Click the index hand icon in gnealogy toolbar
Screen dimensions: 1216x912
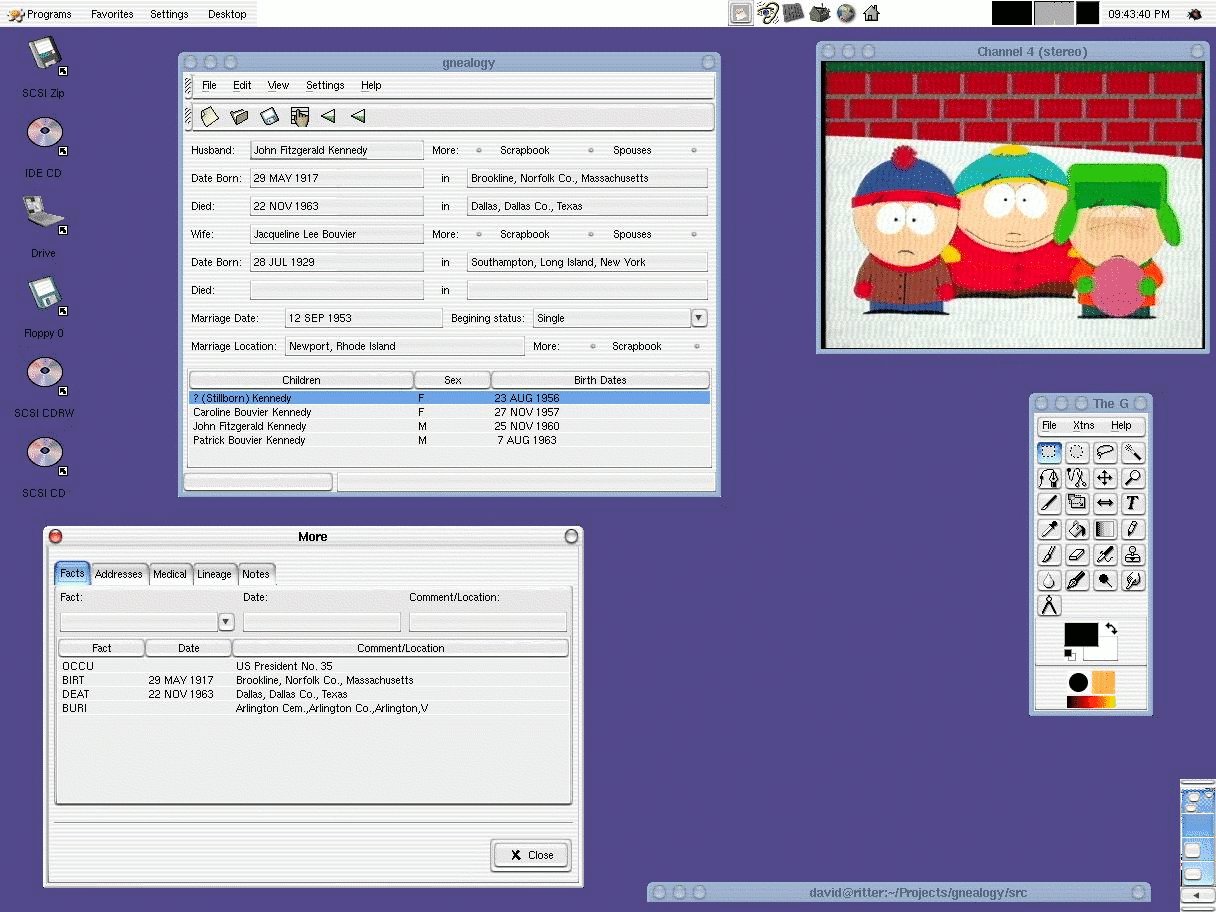[299, 117]
